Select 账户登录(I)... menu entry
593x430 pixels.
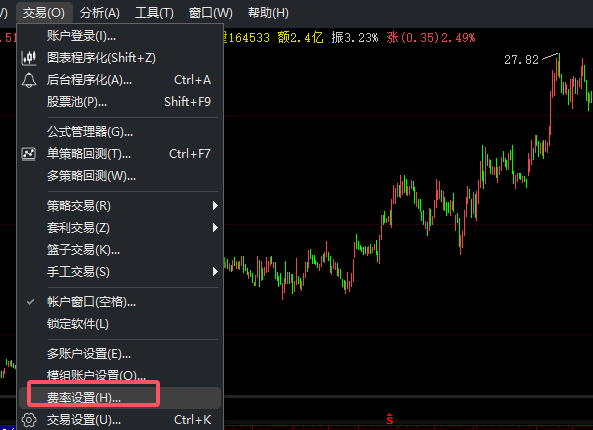point(119,36)
